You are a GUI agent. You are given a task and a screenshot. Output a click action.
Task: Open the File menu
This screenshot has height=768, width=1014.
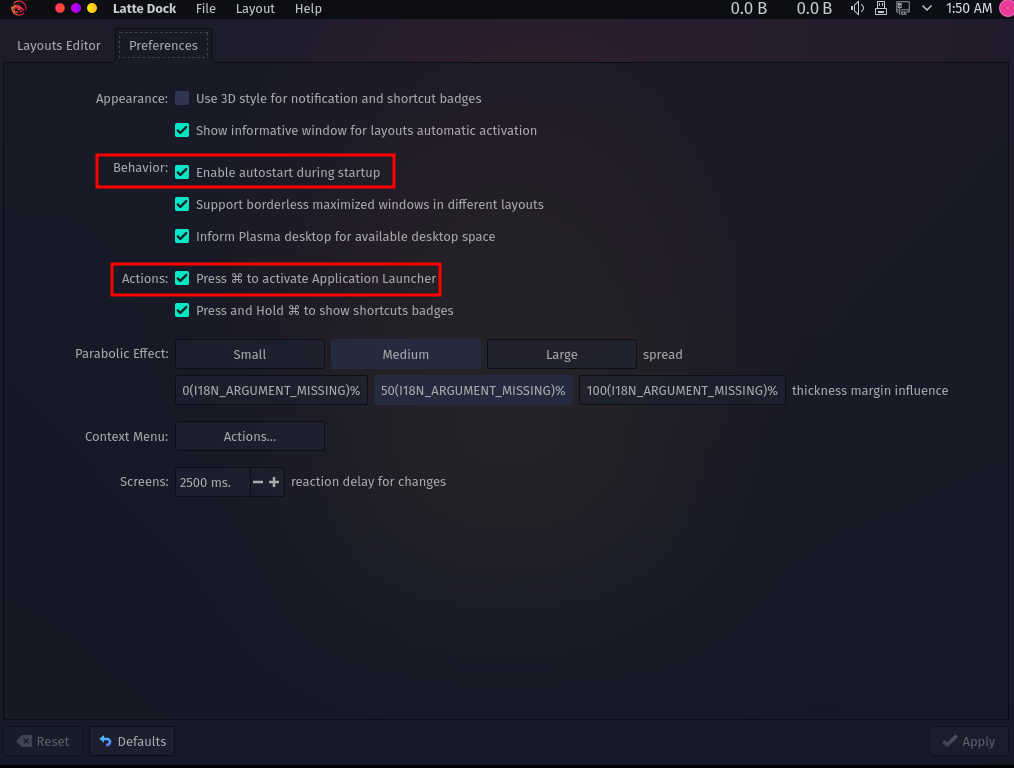click(x=206, y=8)
